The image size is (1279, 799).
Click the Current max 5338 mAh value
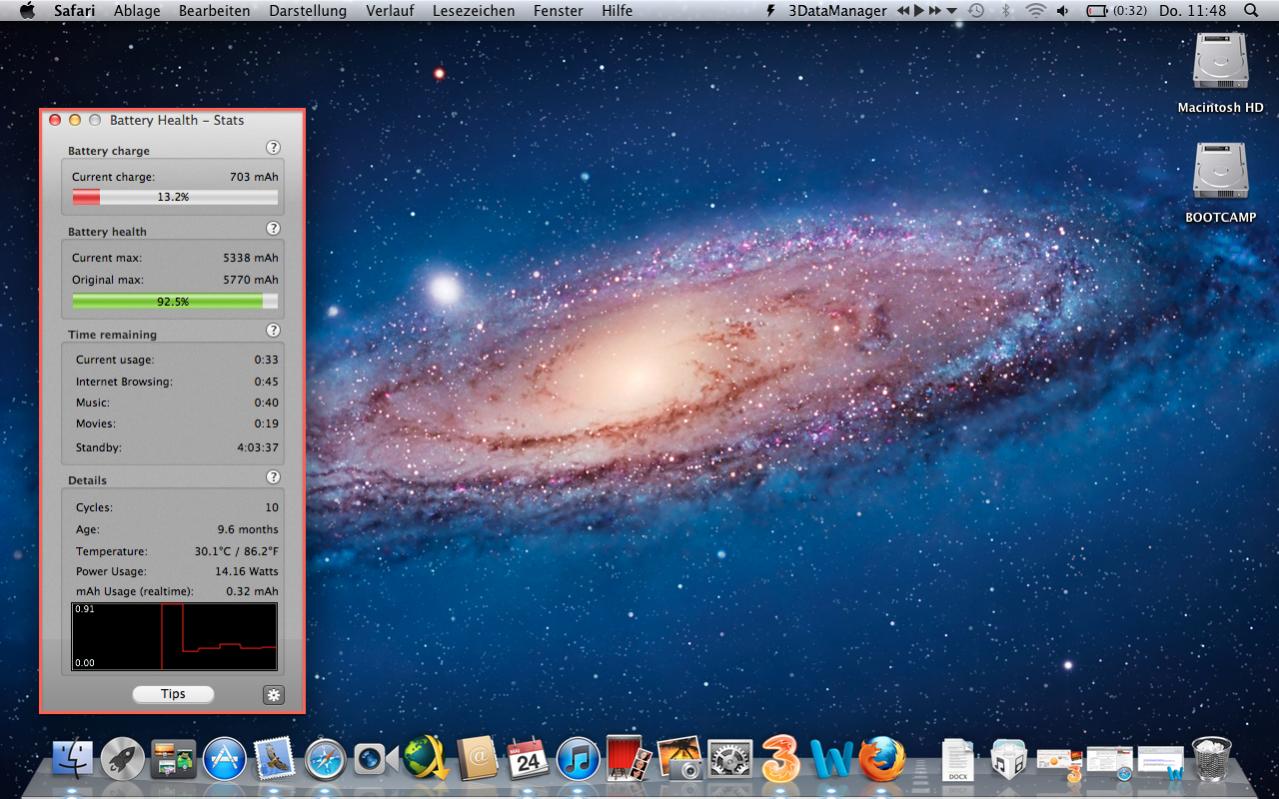click(x=251, y=258)
